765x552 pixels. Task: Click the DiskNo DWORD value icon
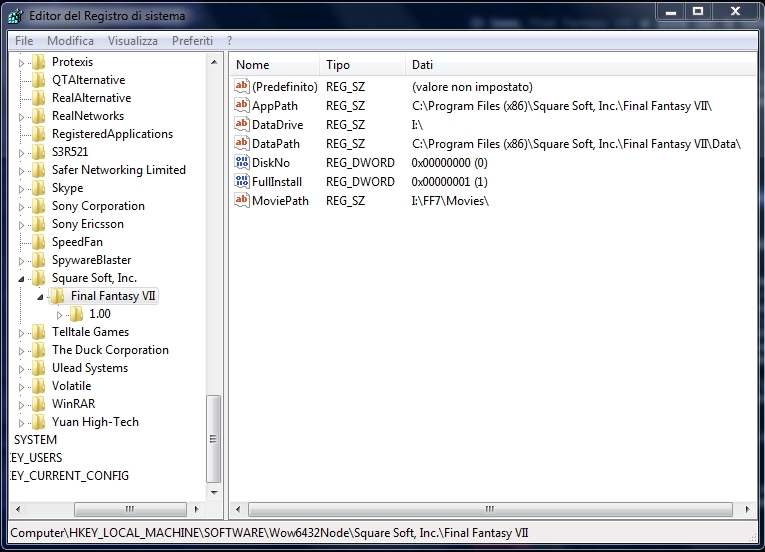pos(242,163)
